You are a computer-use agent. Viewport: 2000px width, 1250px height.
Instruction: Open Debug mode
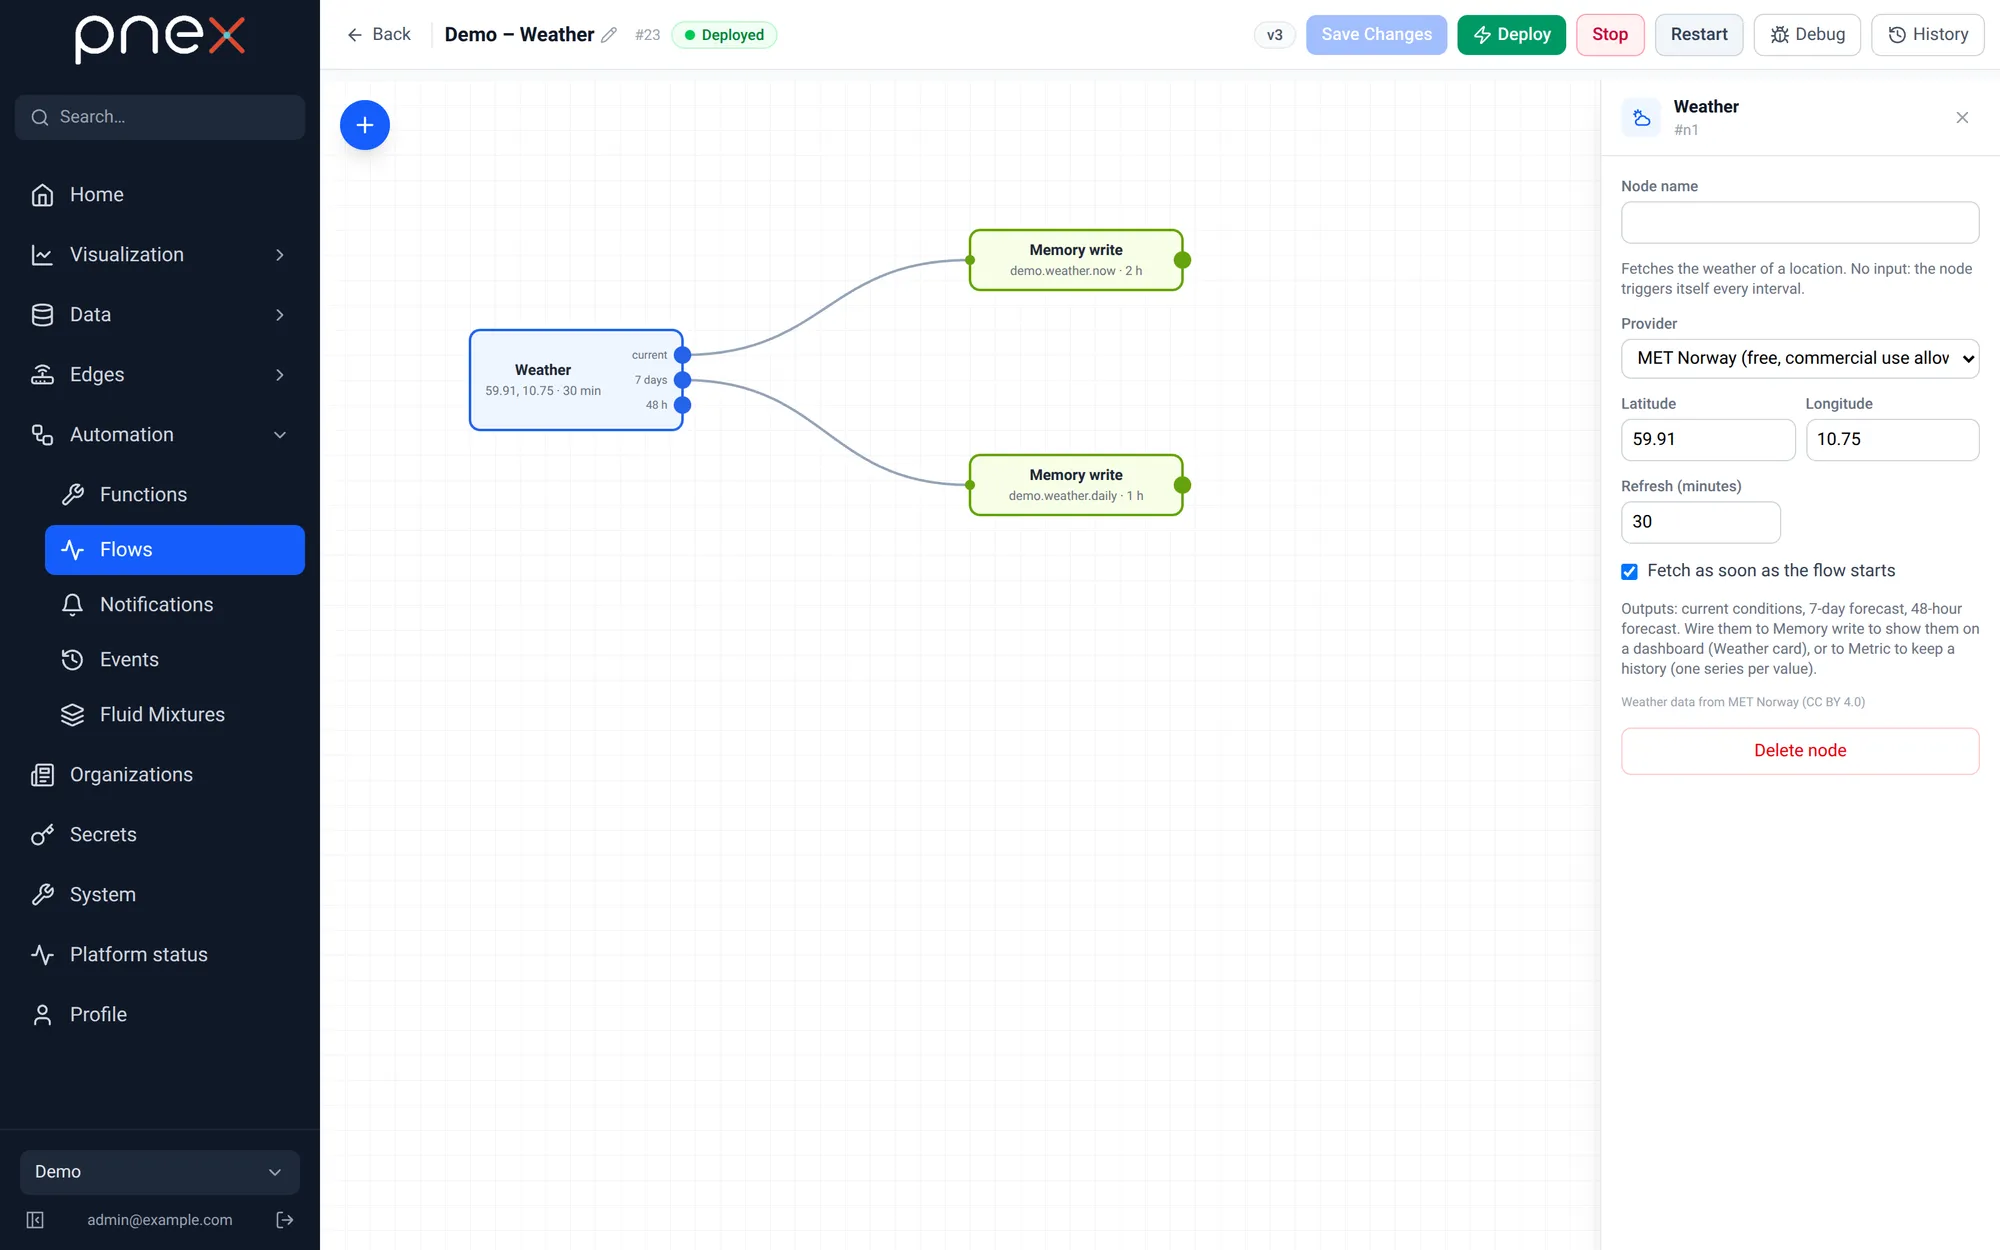point(1807,35)
